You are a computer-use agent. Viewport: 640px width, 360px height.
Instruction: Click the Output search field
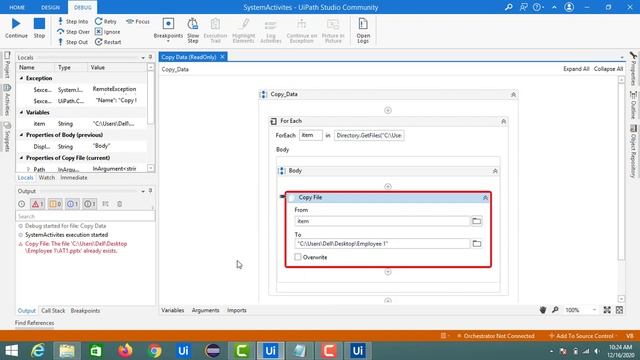click(85, 216)
